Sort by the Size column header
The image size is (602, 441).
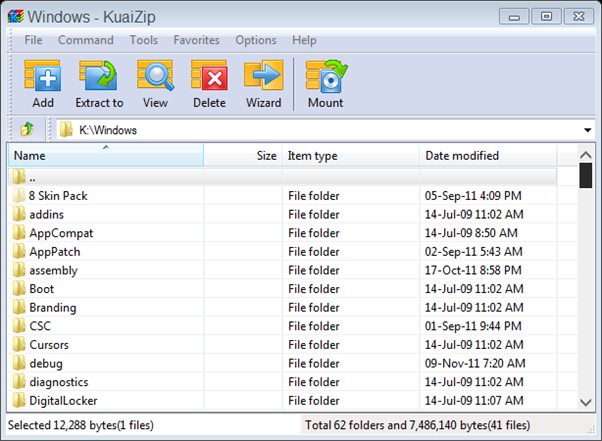(x=243, y=155)
